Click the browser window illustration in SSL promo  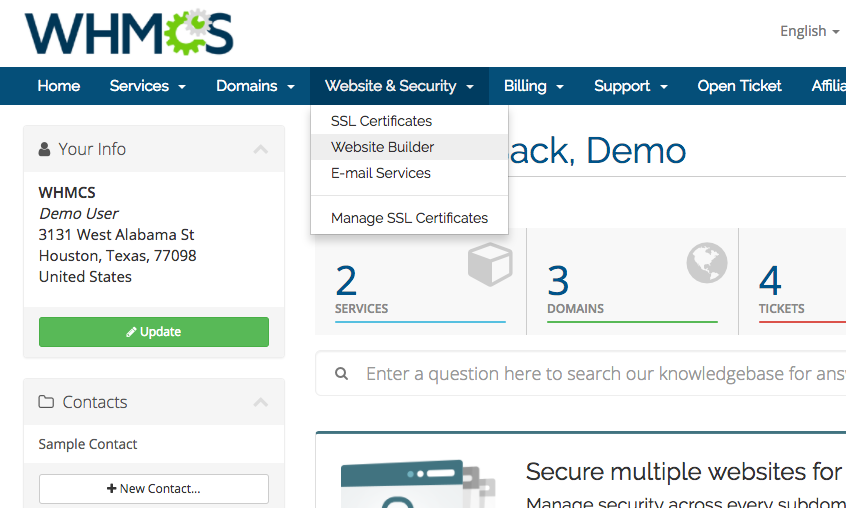418,484
